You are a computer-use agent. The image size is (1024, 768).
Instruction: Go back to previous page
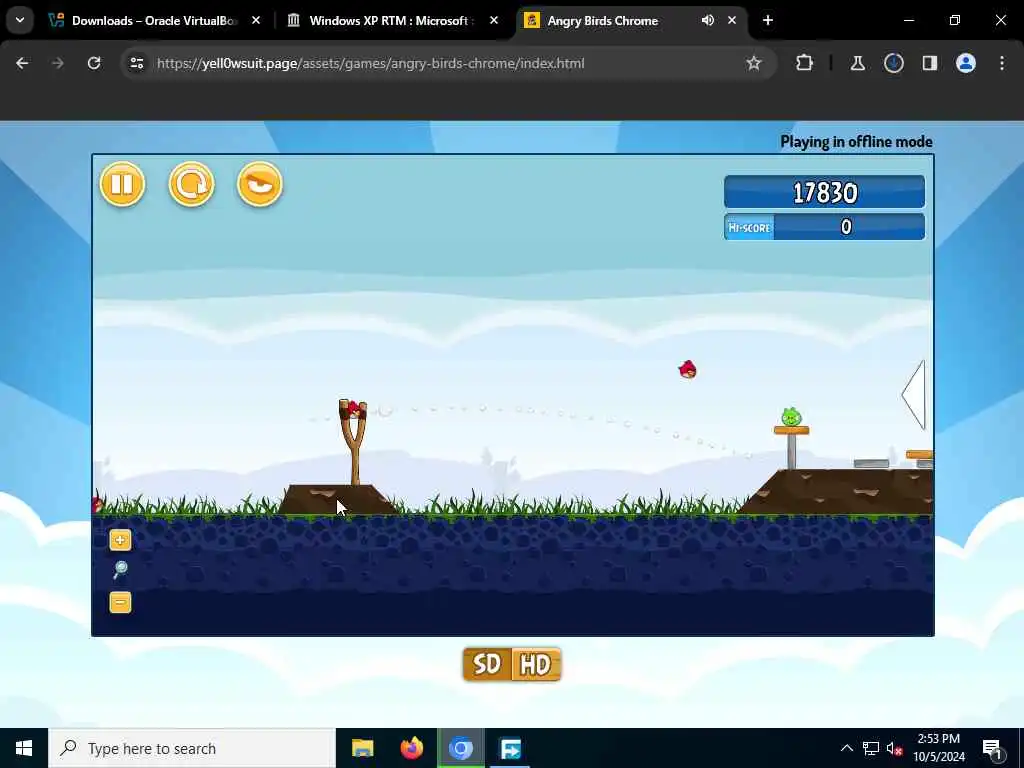point(22,63)
